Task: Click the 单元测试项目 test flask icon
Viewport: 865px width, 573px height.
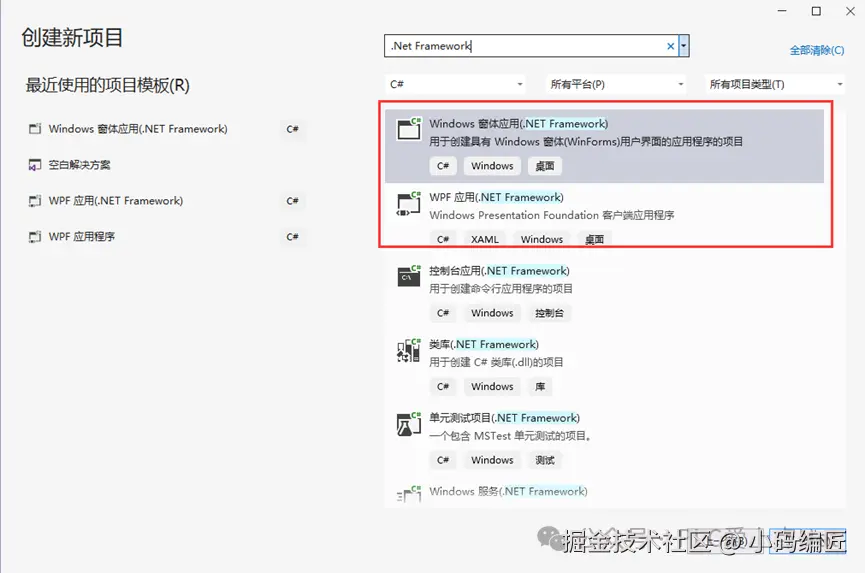Action: click(x=409, y=424)
